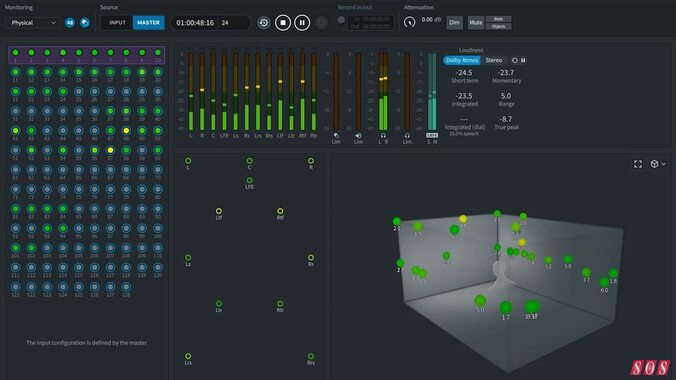The height and width of the screenshot is (380, 676).
Task: Click the Rrs speaker marker in the layout
Action: (311, 356)
